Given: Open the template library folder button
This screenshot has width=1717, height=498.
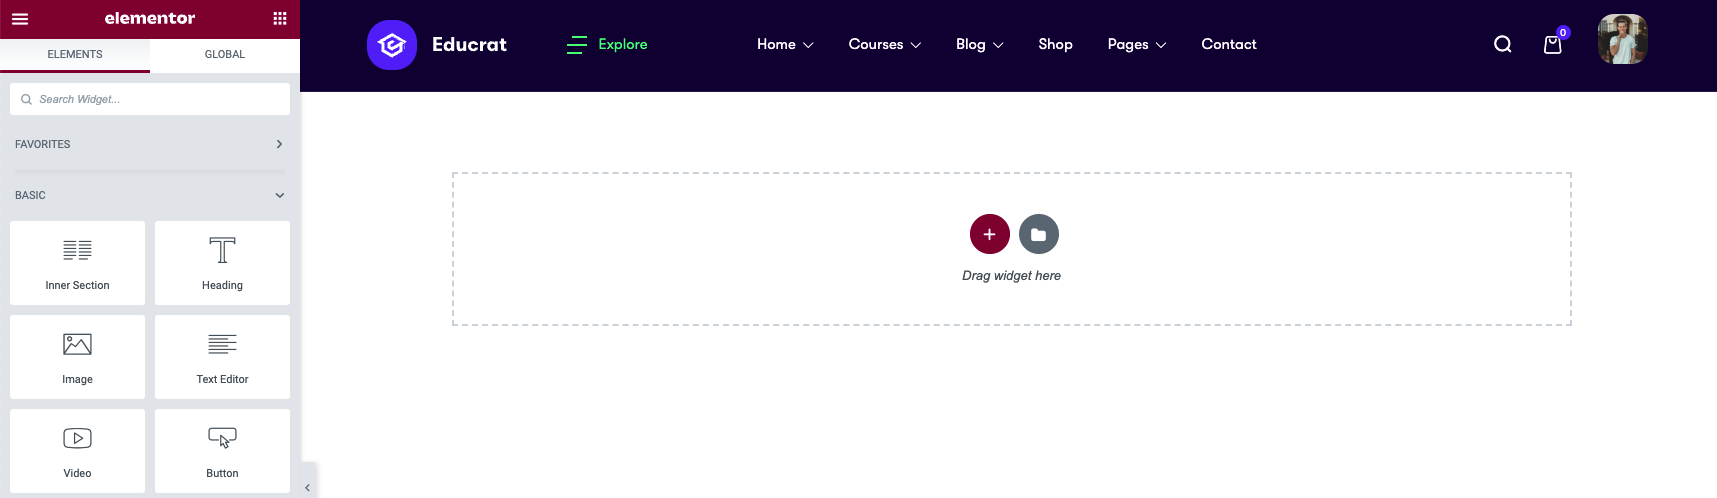Looking at the screenshot, I should click(1038, 234).
